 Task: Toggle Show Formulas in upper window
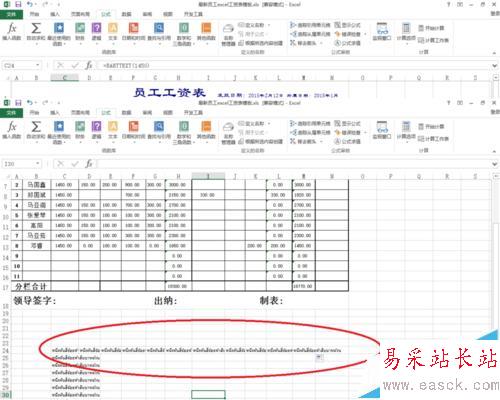point(348,25)
